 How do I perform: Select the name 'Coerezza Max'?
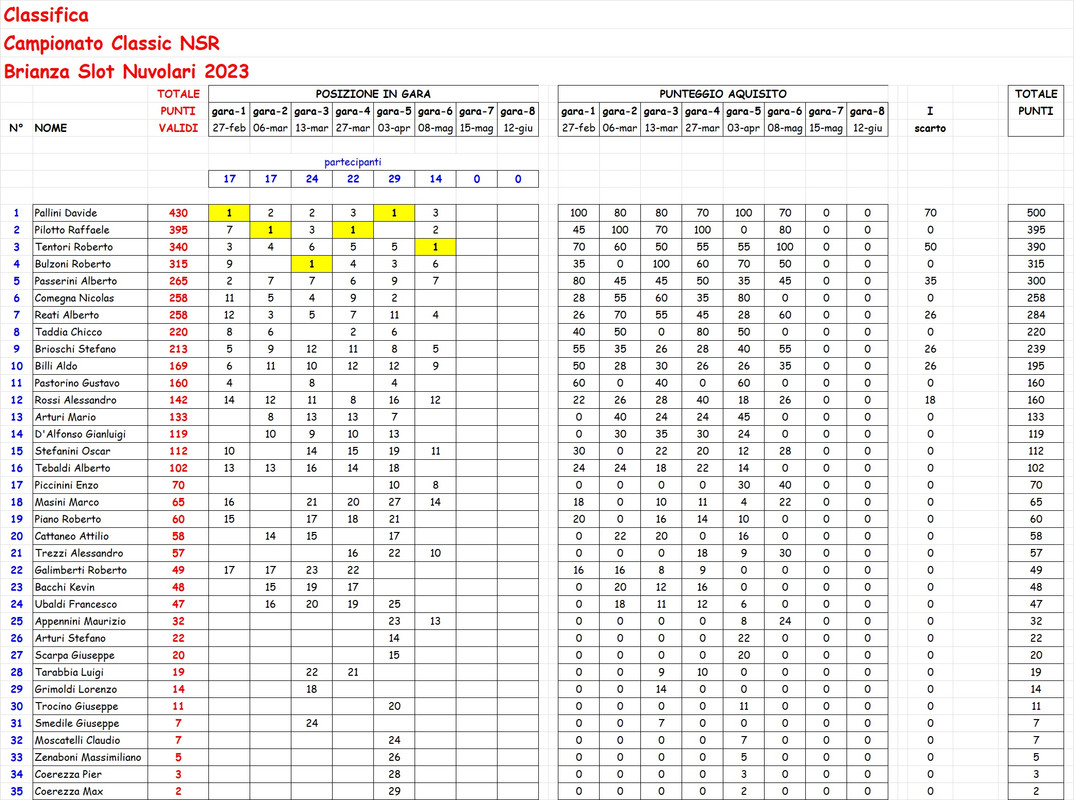68,791
